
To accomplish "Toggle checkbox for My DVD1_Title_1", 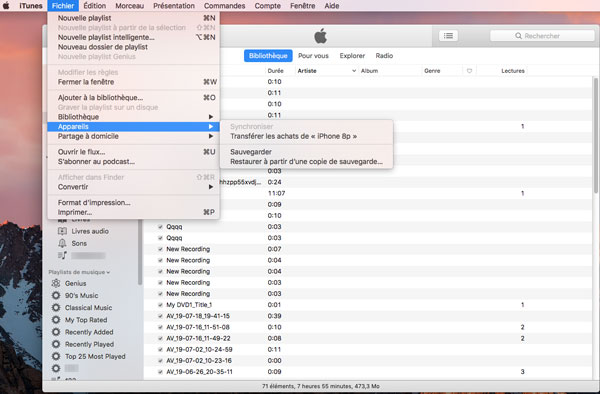I will click(160, 305).
